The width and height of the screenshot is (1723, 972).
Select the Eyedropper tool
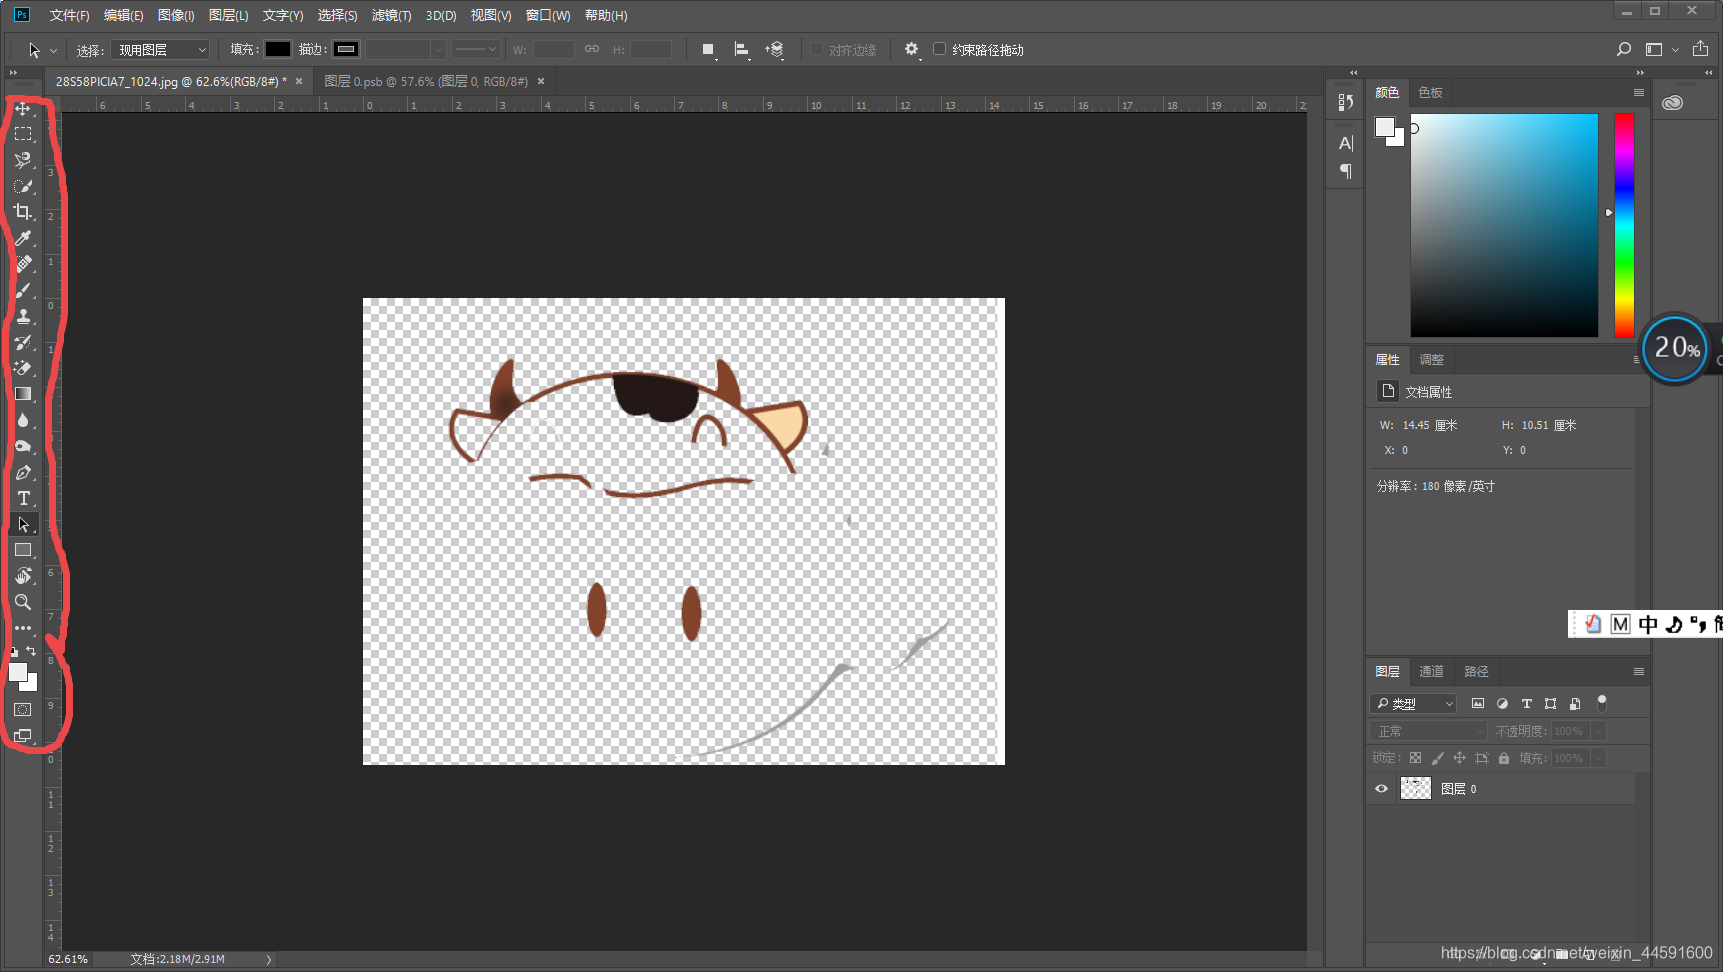pyautogui.click(x=22, y=238)
